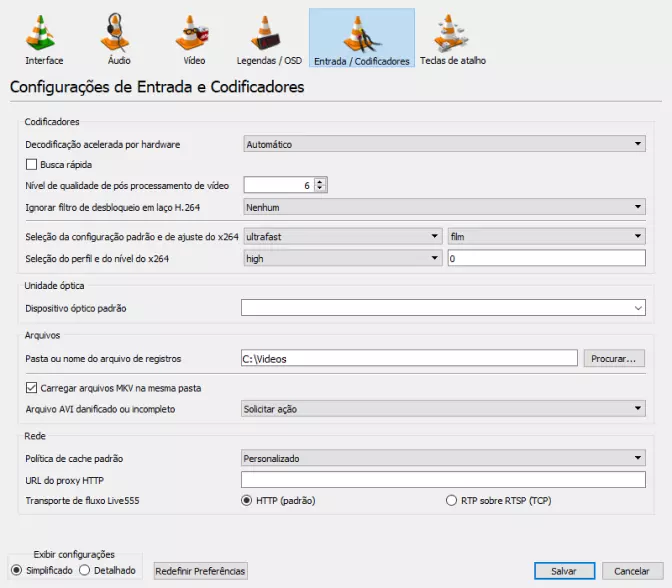Image resolution: width=672 pixels, height=588 pixels.
Task: Click the Transporte de fluxo Live555 label
Action: point(82,501)
